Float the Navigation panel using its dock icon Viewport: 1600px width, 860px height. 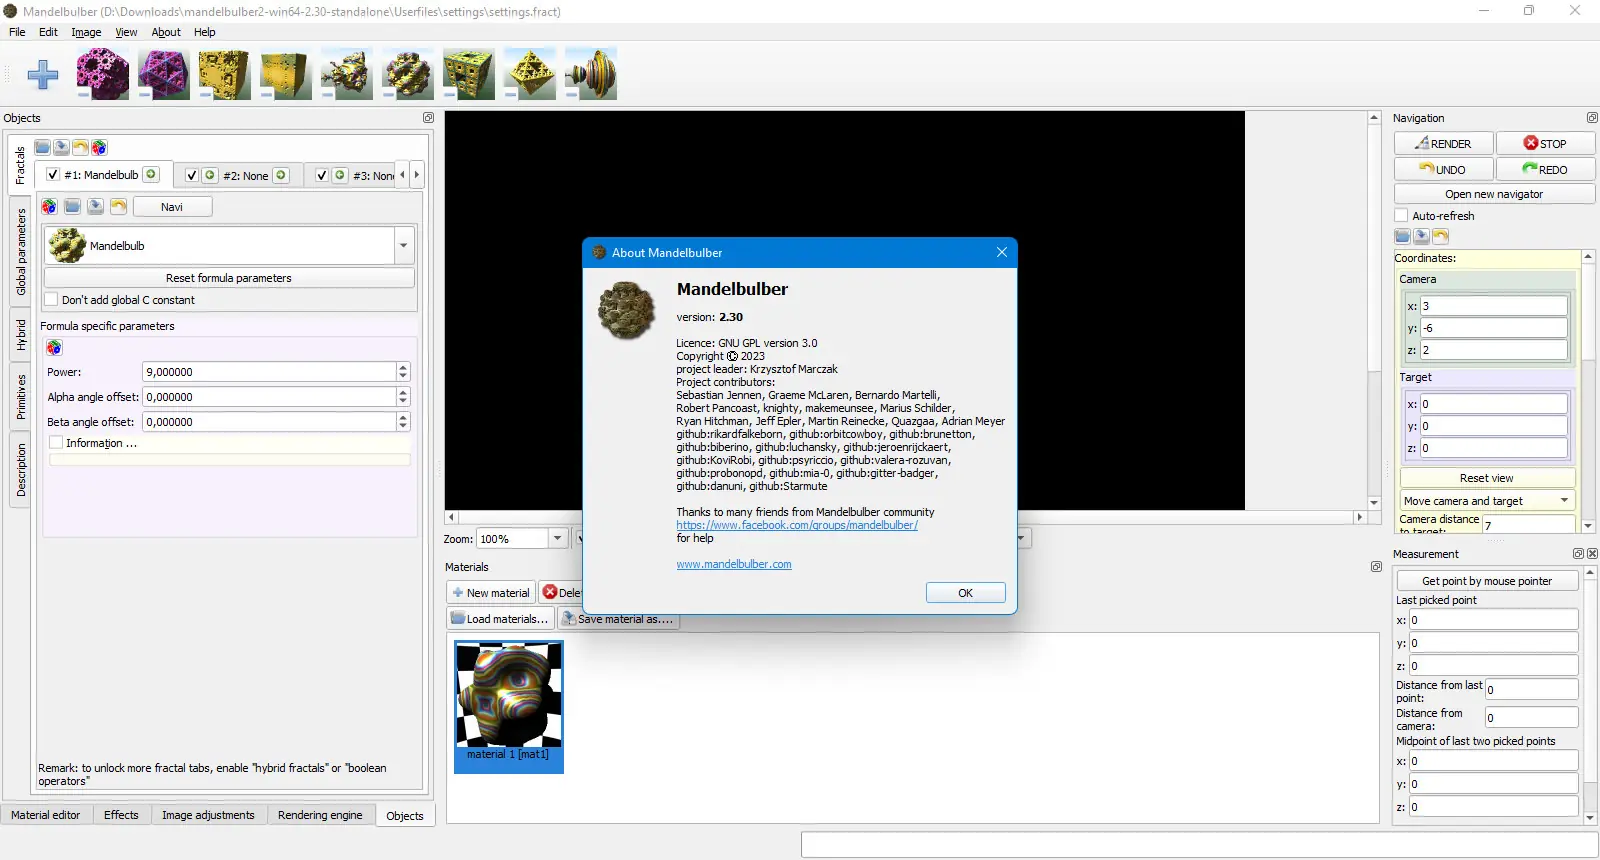1592,118
